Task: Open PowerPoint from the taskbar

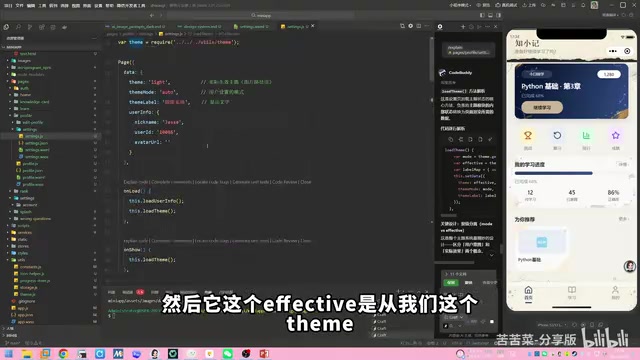Action: tap(264, 354)
